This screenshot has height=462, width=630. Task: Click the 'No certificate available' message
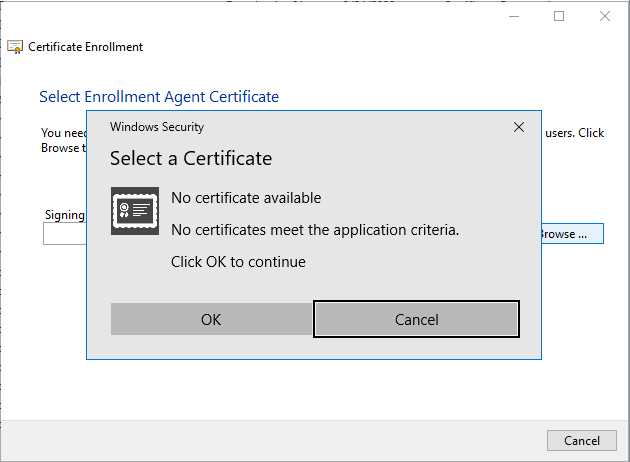click(246, 198)
